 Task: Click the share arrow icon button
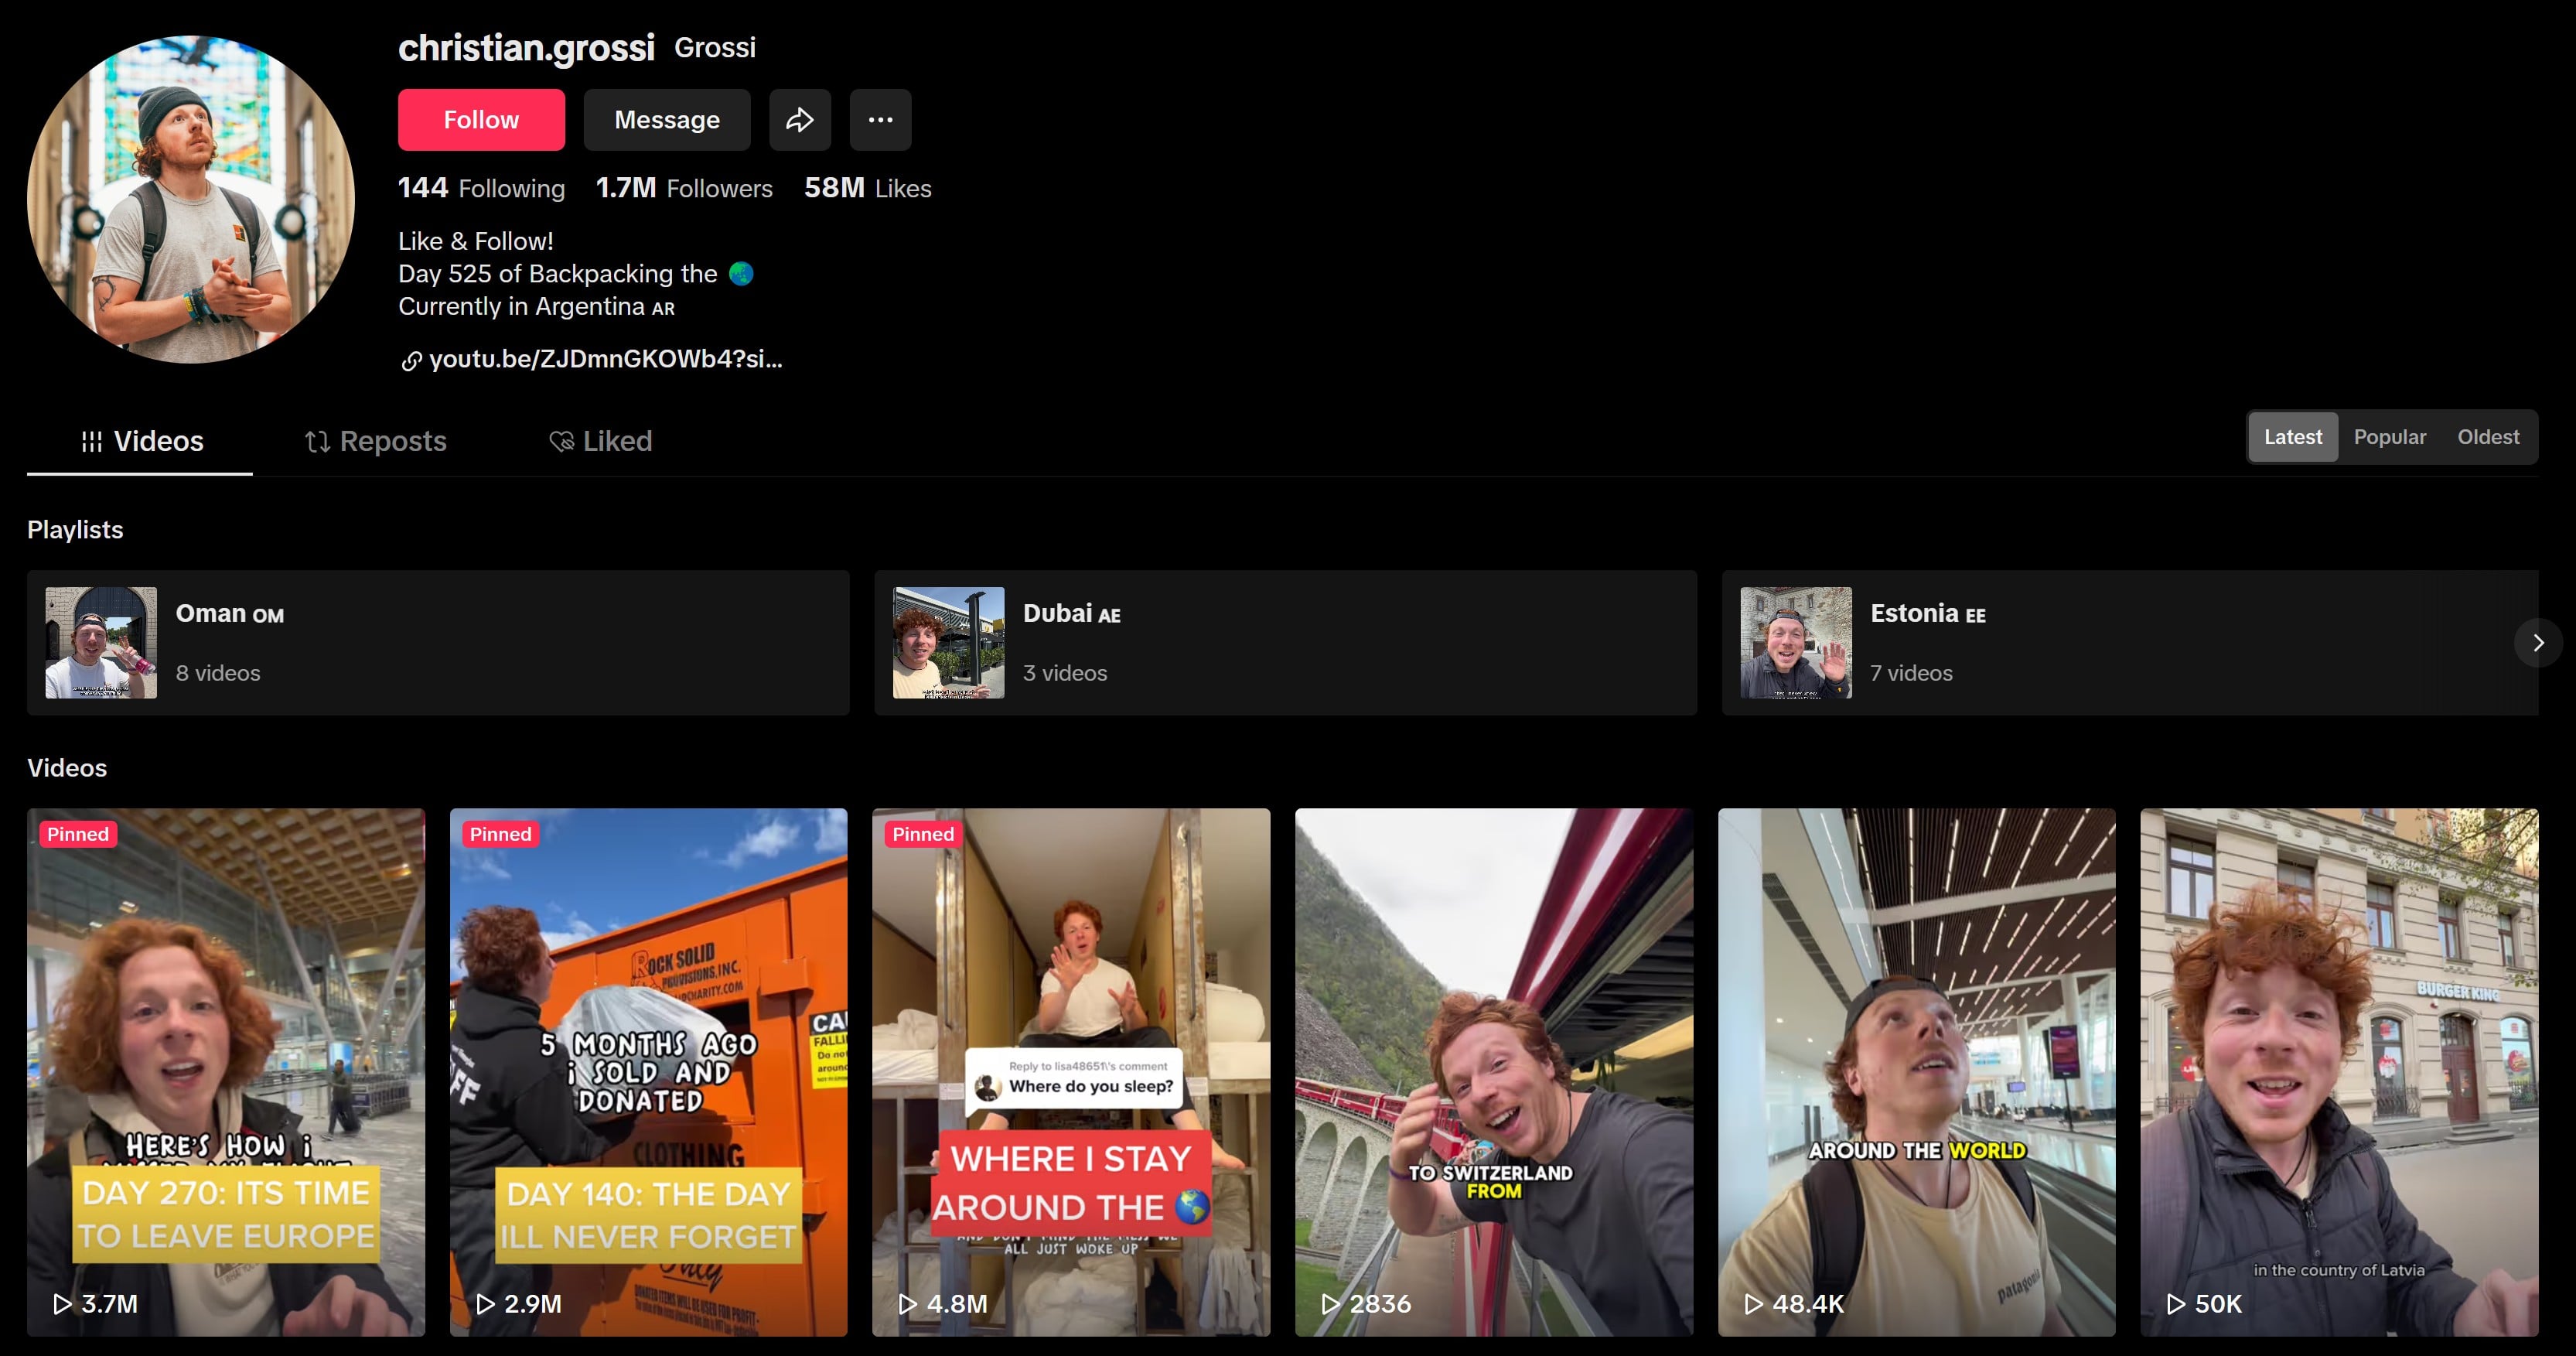[x=799, y=120]
